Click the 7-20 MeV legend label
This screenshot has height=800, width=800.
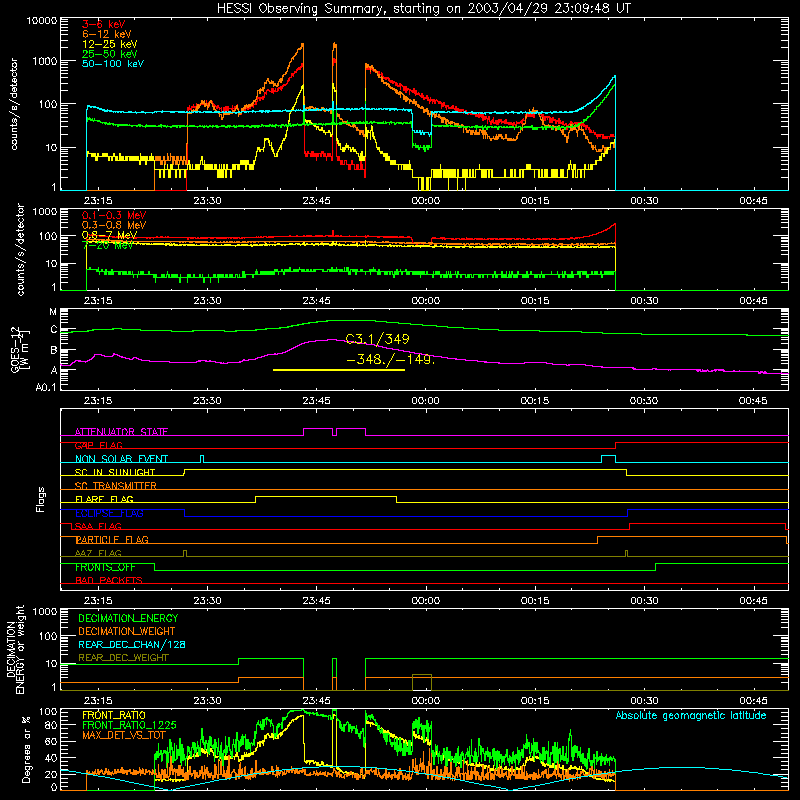click(108, 245)
